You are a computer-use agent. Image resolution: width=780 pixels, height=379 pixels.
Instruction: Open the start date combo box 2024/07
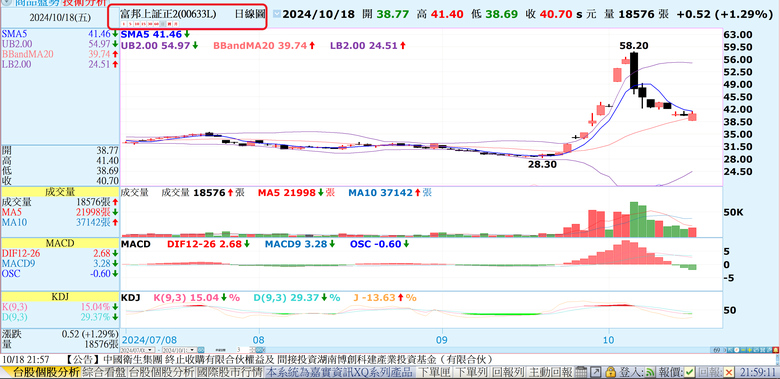click(x=137, y=350)
